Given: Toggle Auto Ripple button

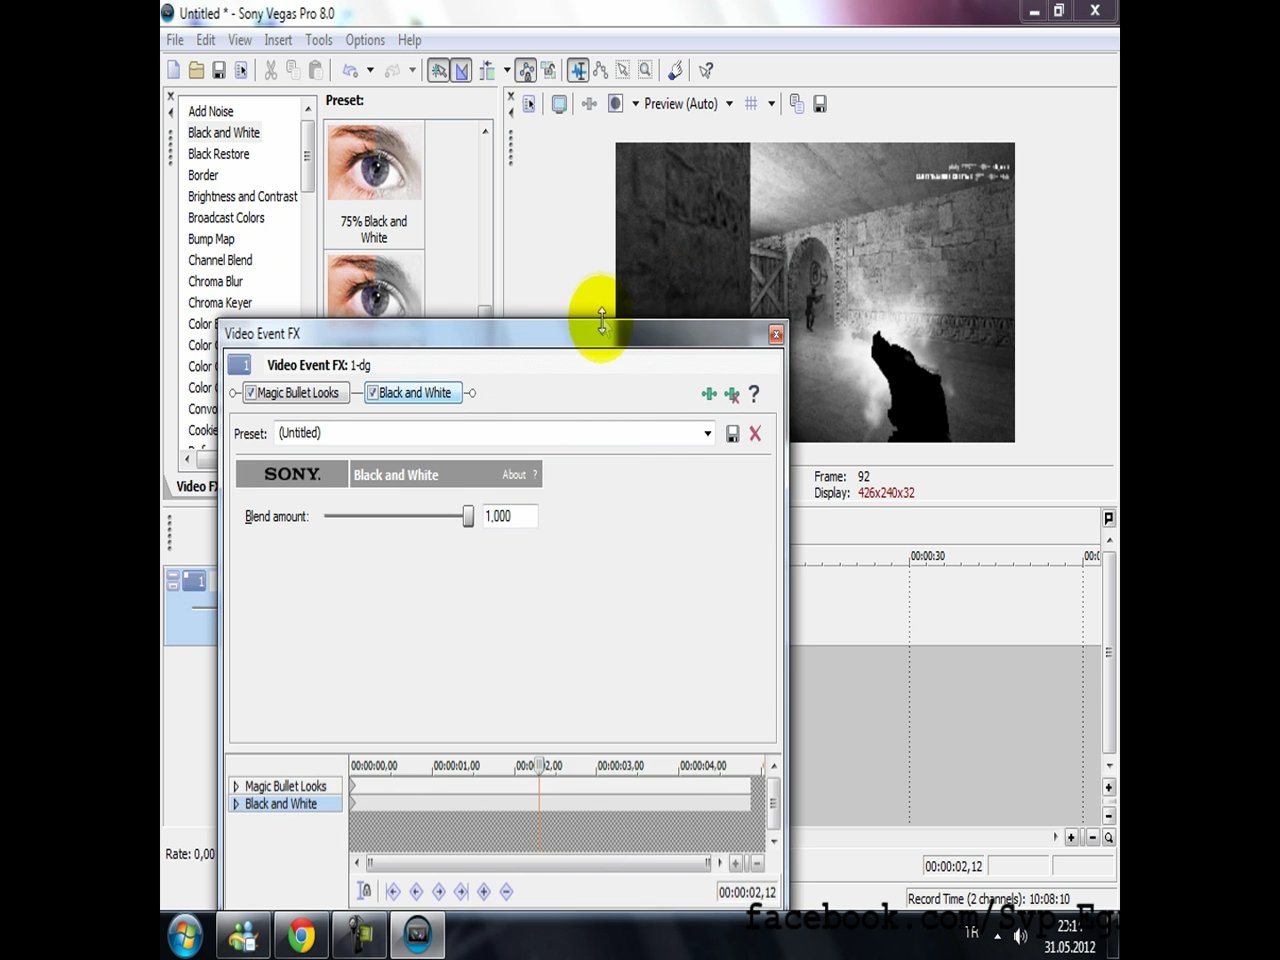Looking at the screenshot, I should point(487,70).
